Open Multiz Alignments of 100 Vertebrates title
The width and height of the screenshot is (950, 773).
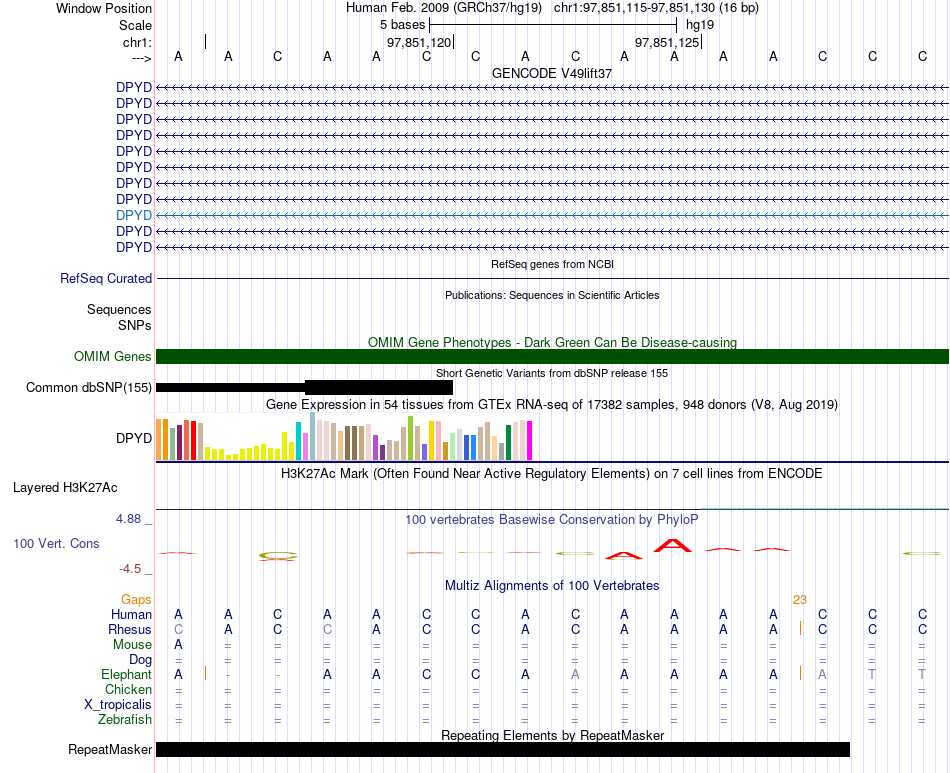pos(552,585)
